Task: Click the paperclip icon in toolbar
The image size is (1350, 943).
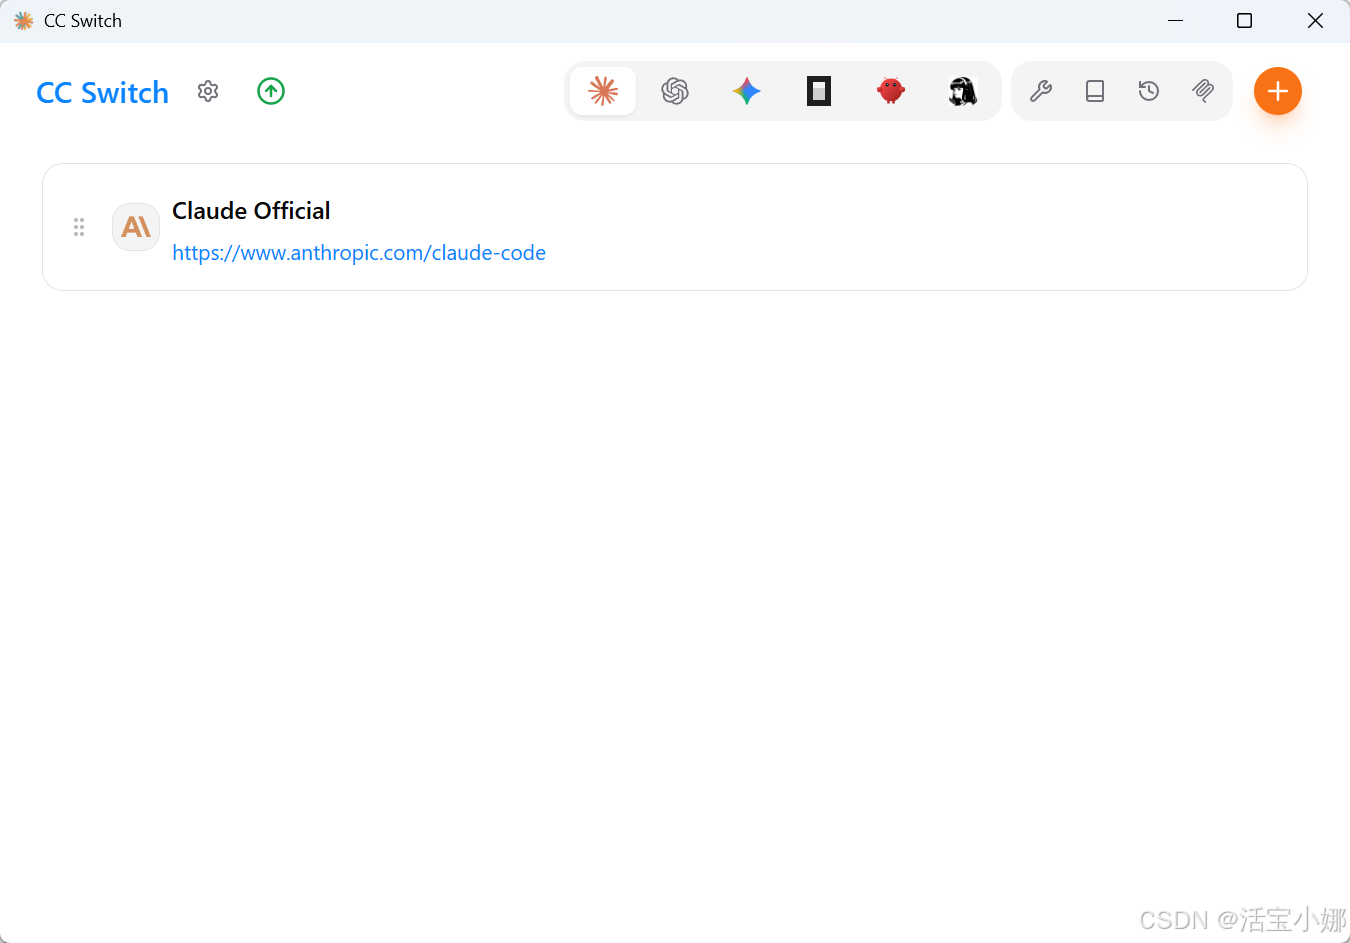Action: pos(1203,91)
